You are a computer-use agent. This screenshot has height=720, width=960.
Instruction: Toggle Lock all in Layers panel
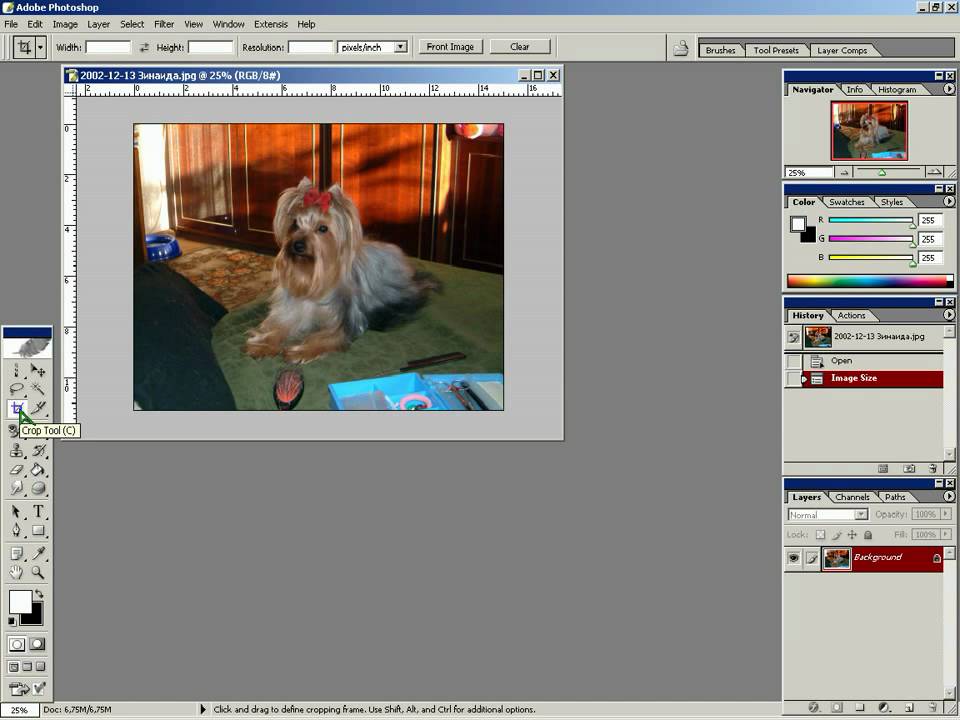[868, 534]
